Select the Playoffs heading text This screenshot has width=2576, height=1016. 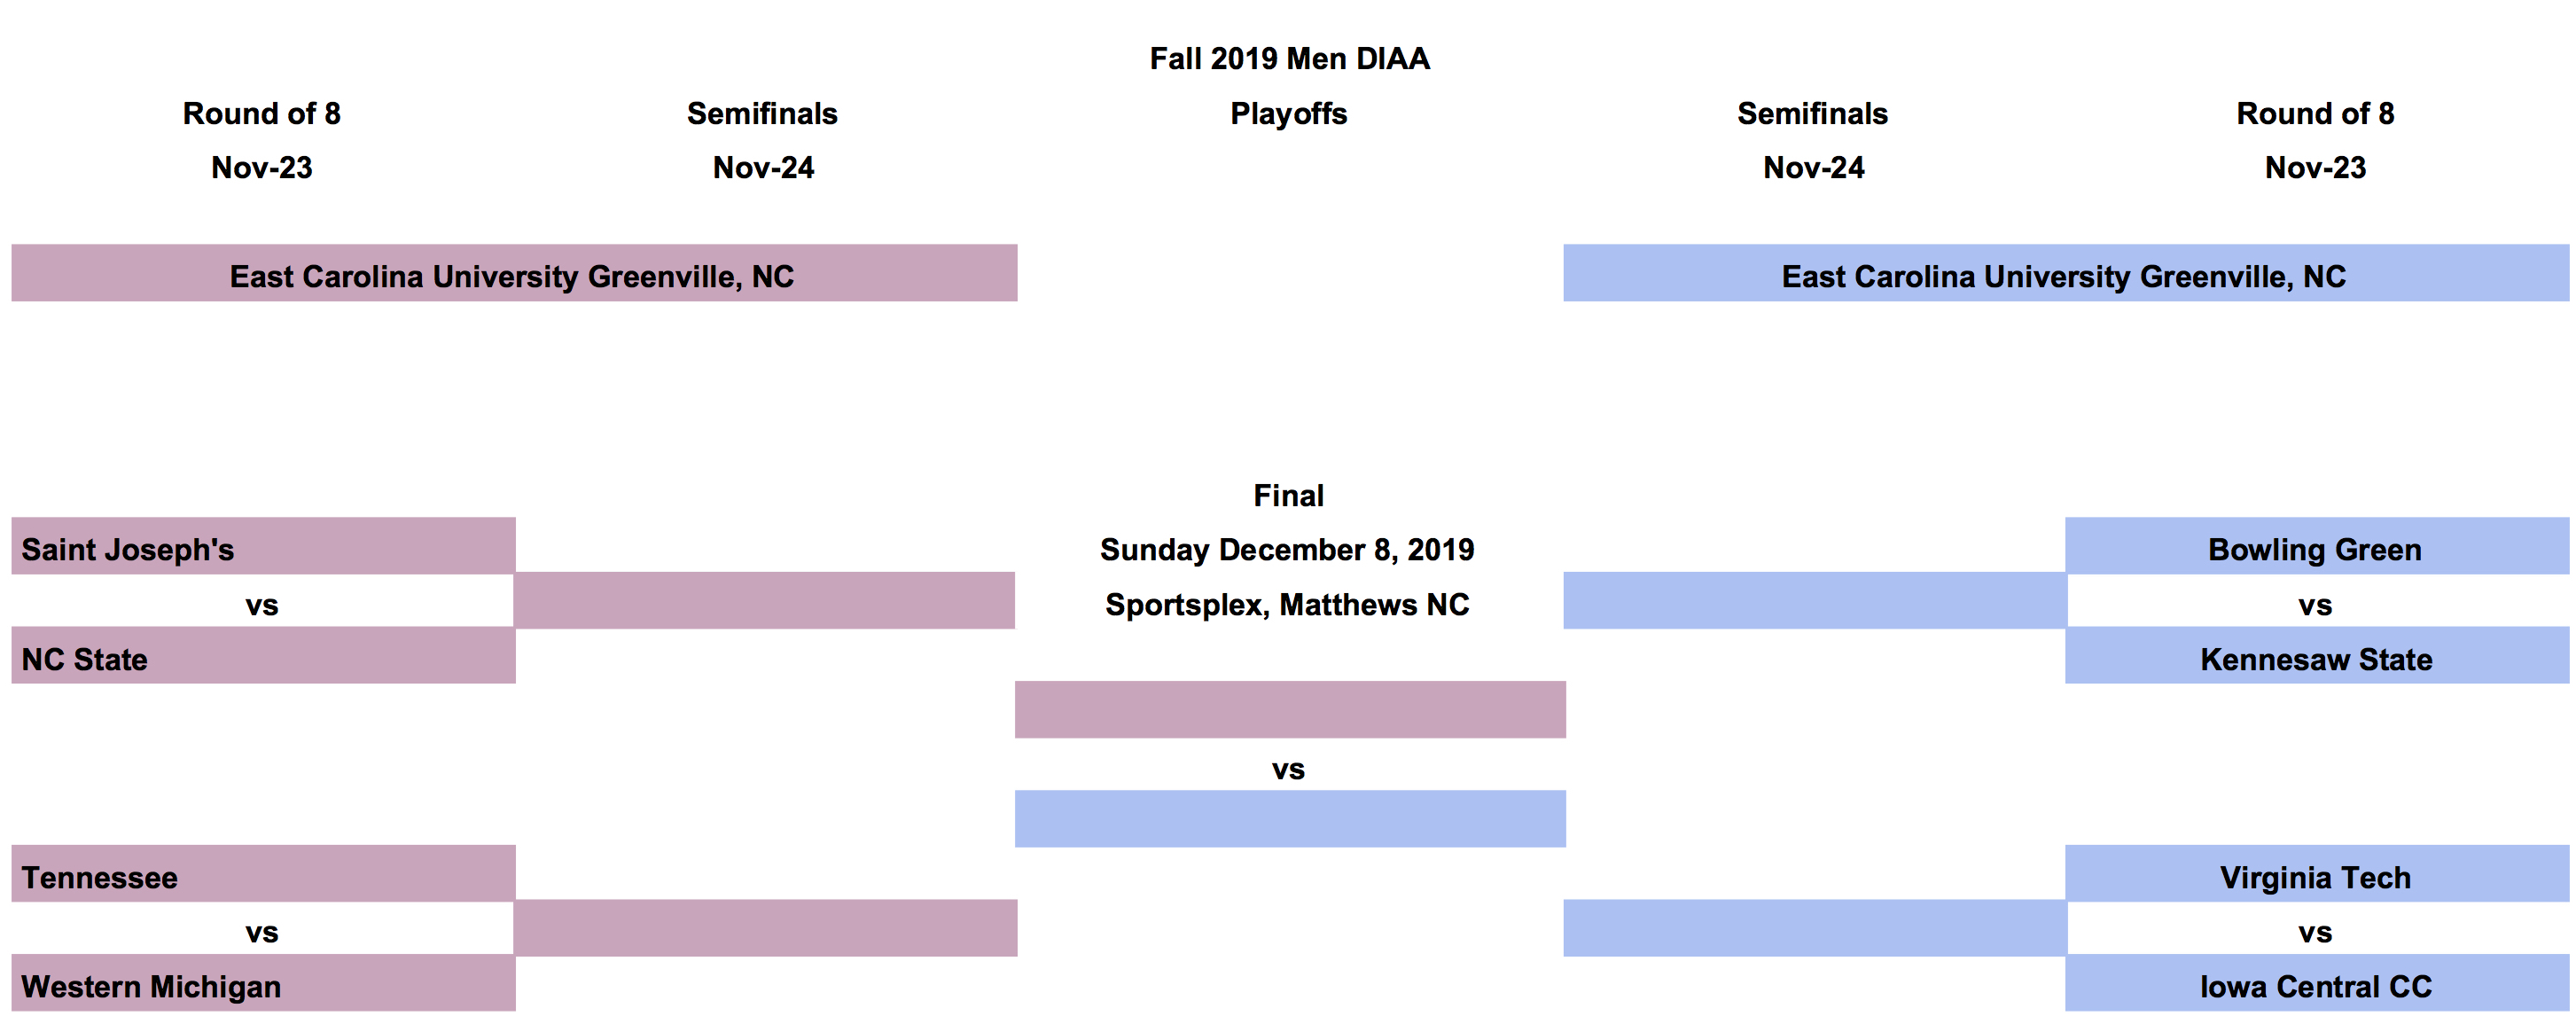(1288, 113)
